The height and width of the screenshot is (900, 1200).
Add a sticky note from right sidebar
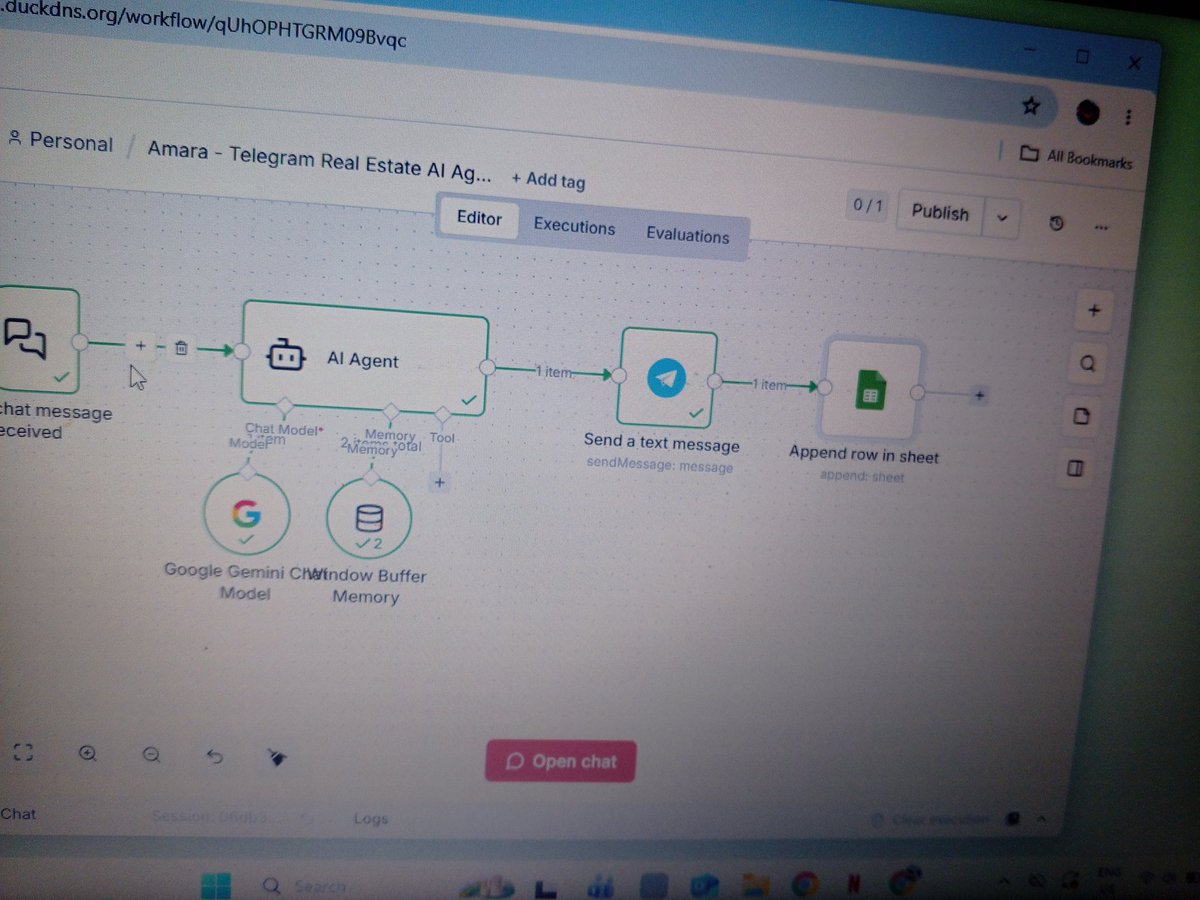coord(1081,416)
